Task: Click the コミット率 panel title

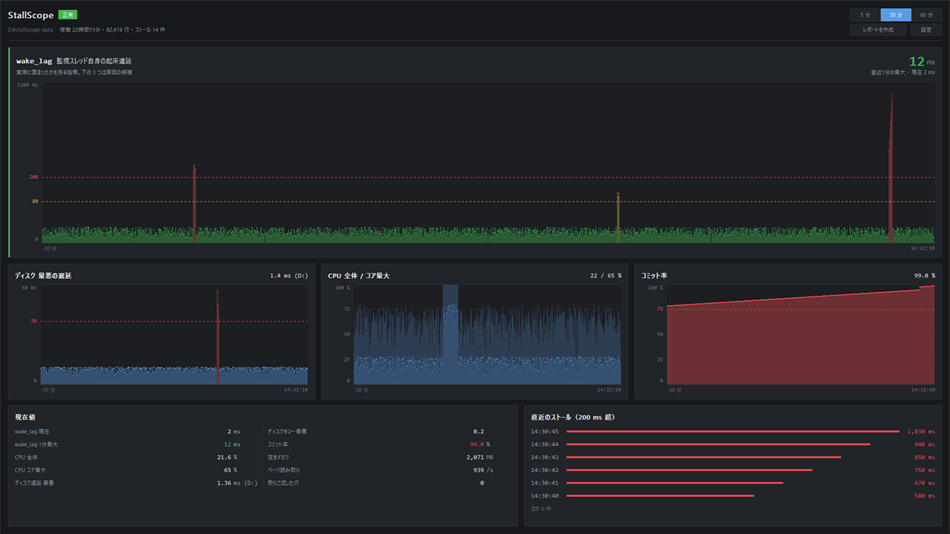Action: [x=654, y=275]
